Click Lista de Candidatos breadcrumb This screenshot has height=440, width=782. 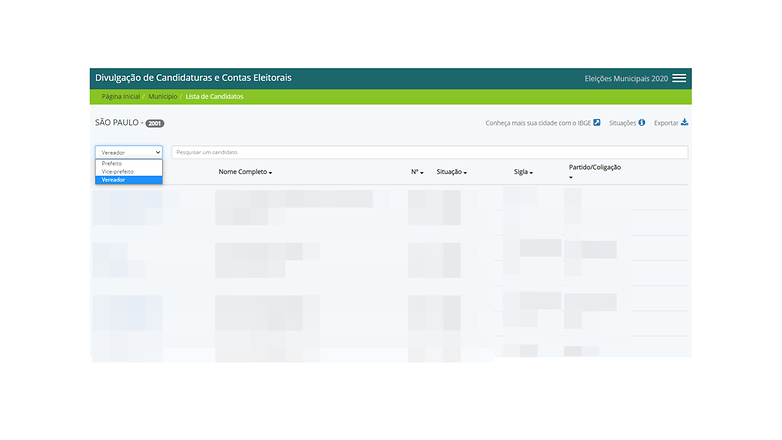click(x=214, y=97)
